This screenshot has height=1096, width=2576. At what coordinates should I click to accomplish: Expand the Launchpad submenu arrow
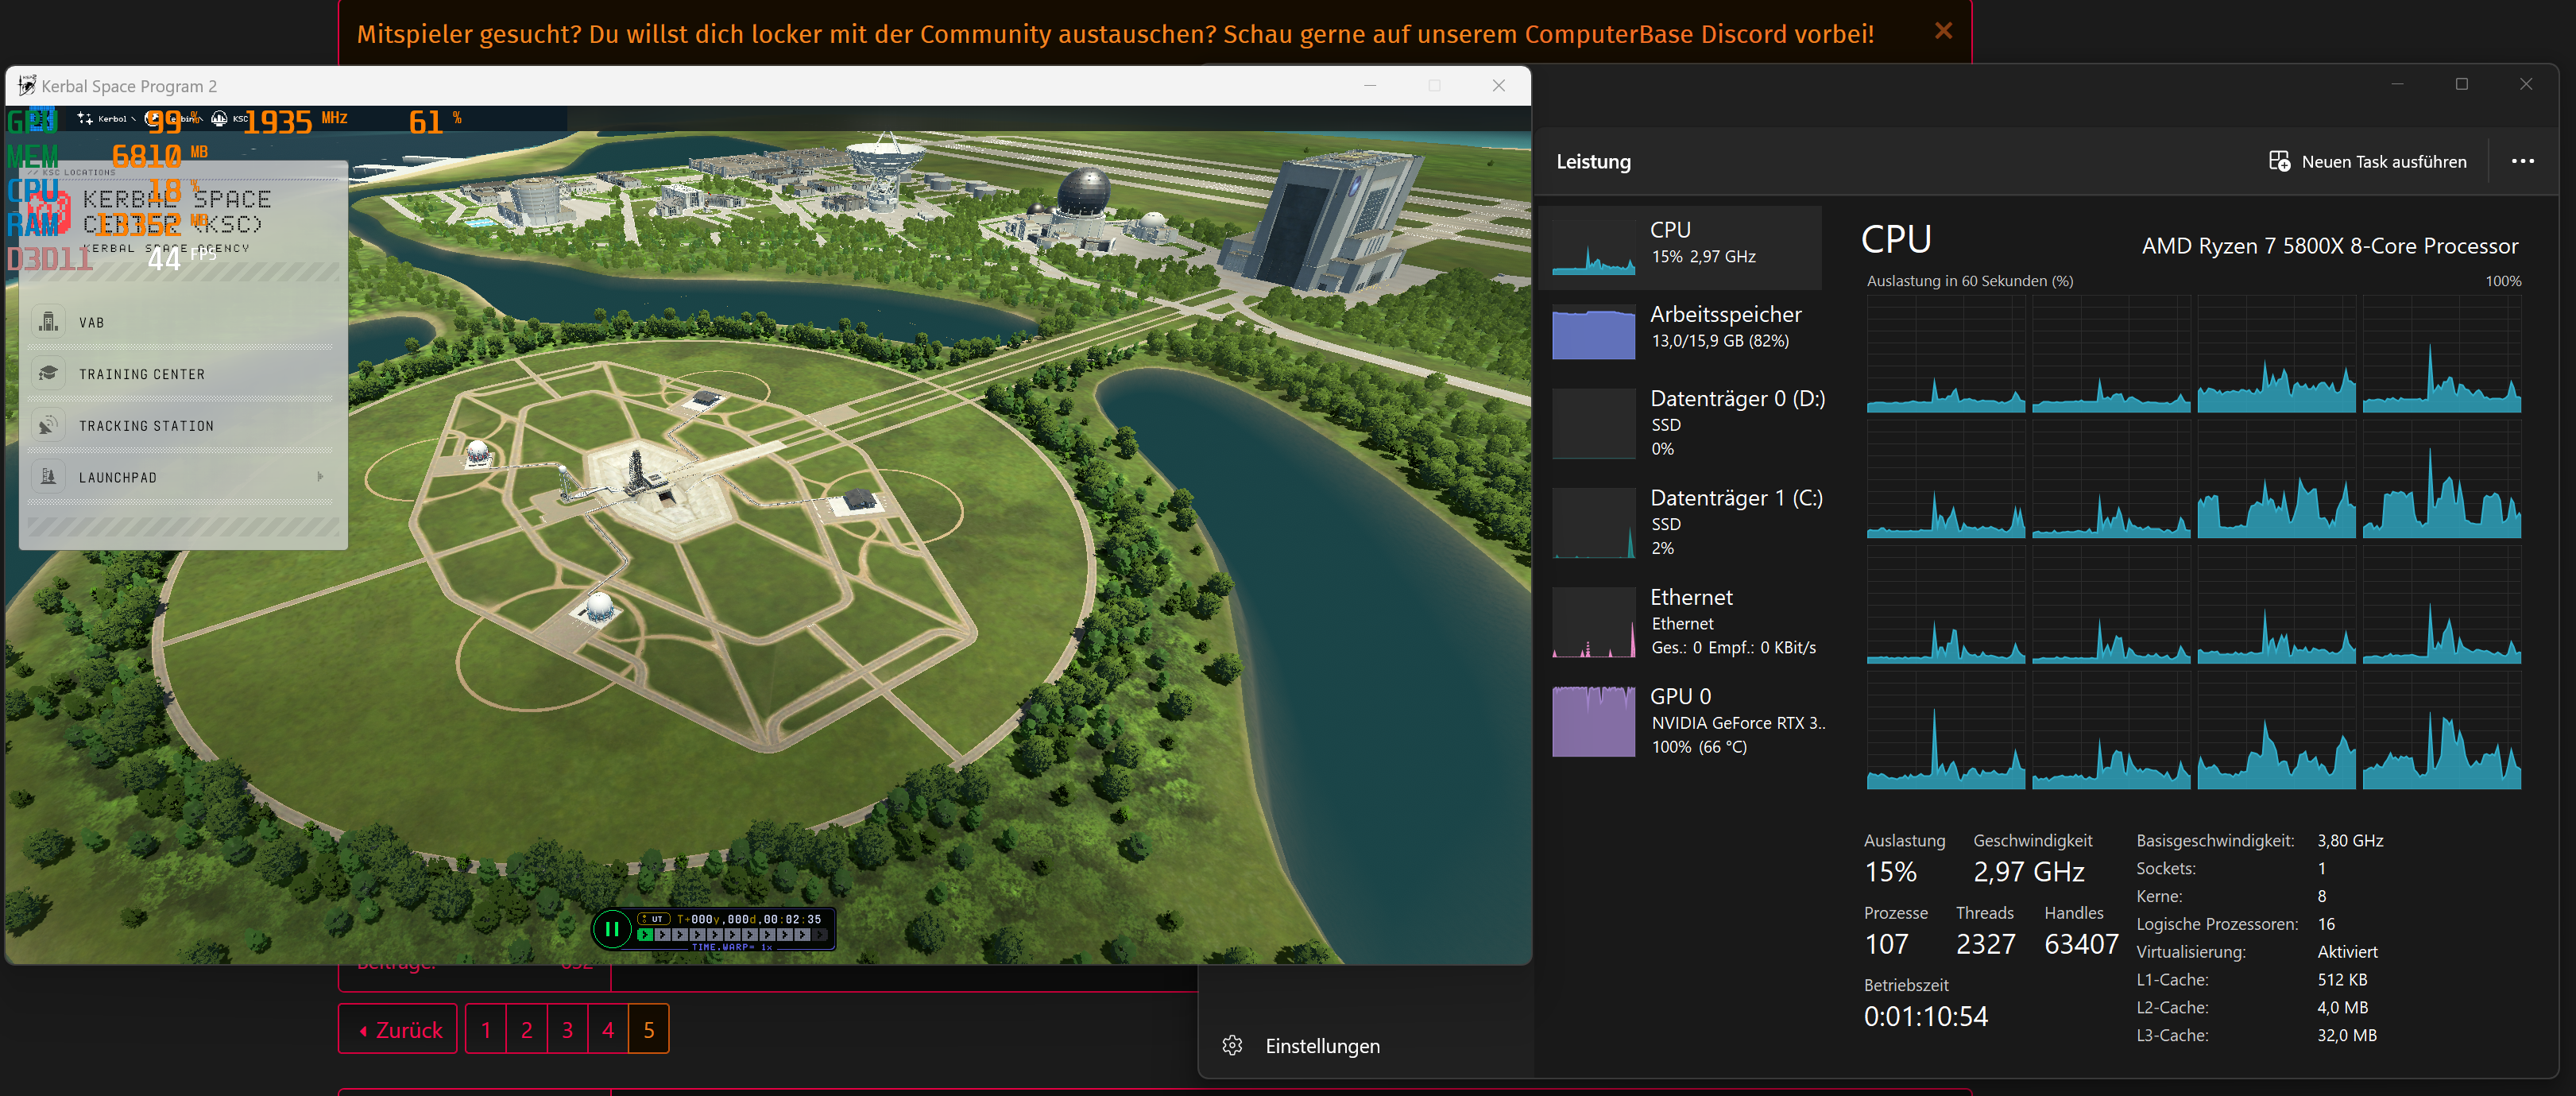click(320, 477)
